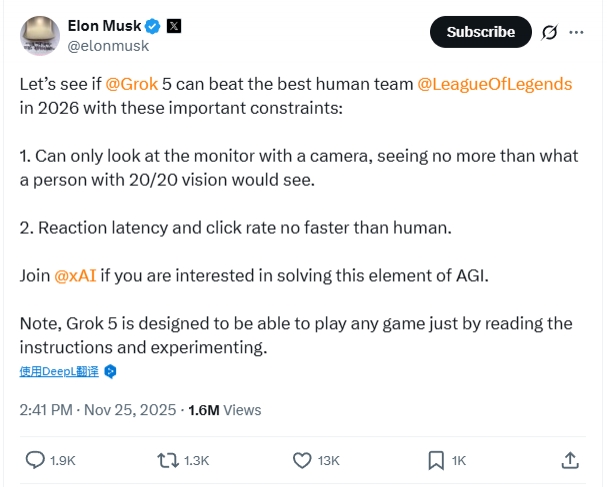The image size is (607, 487).
Task: Like the post with the heart icon
Action: pos(303,460)
